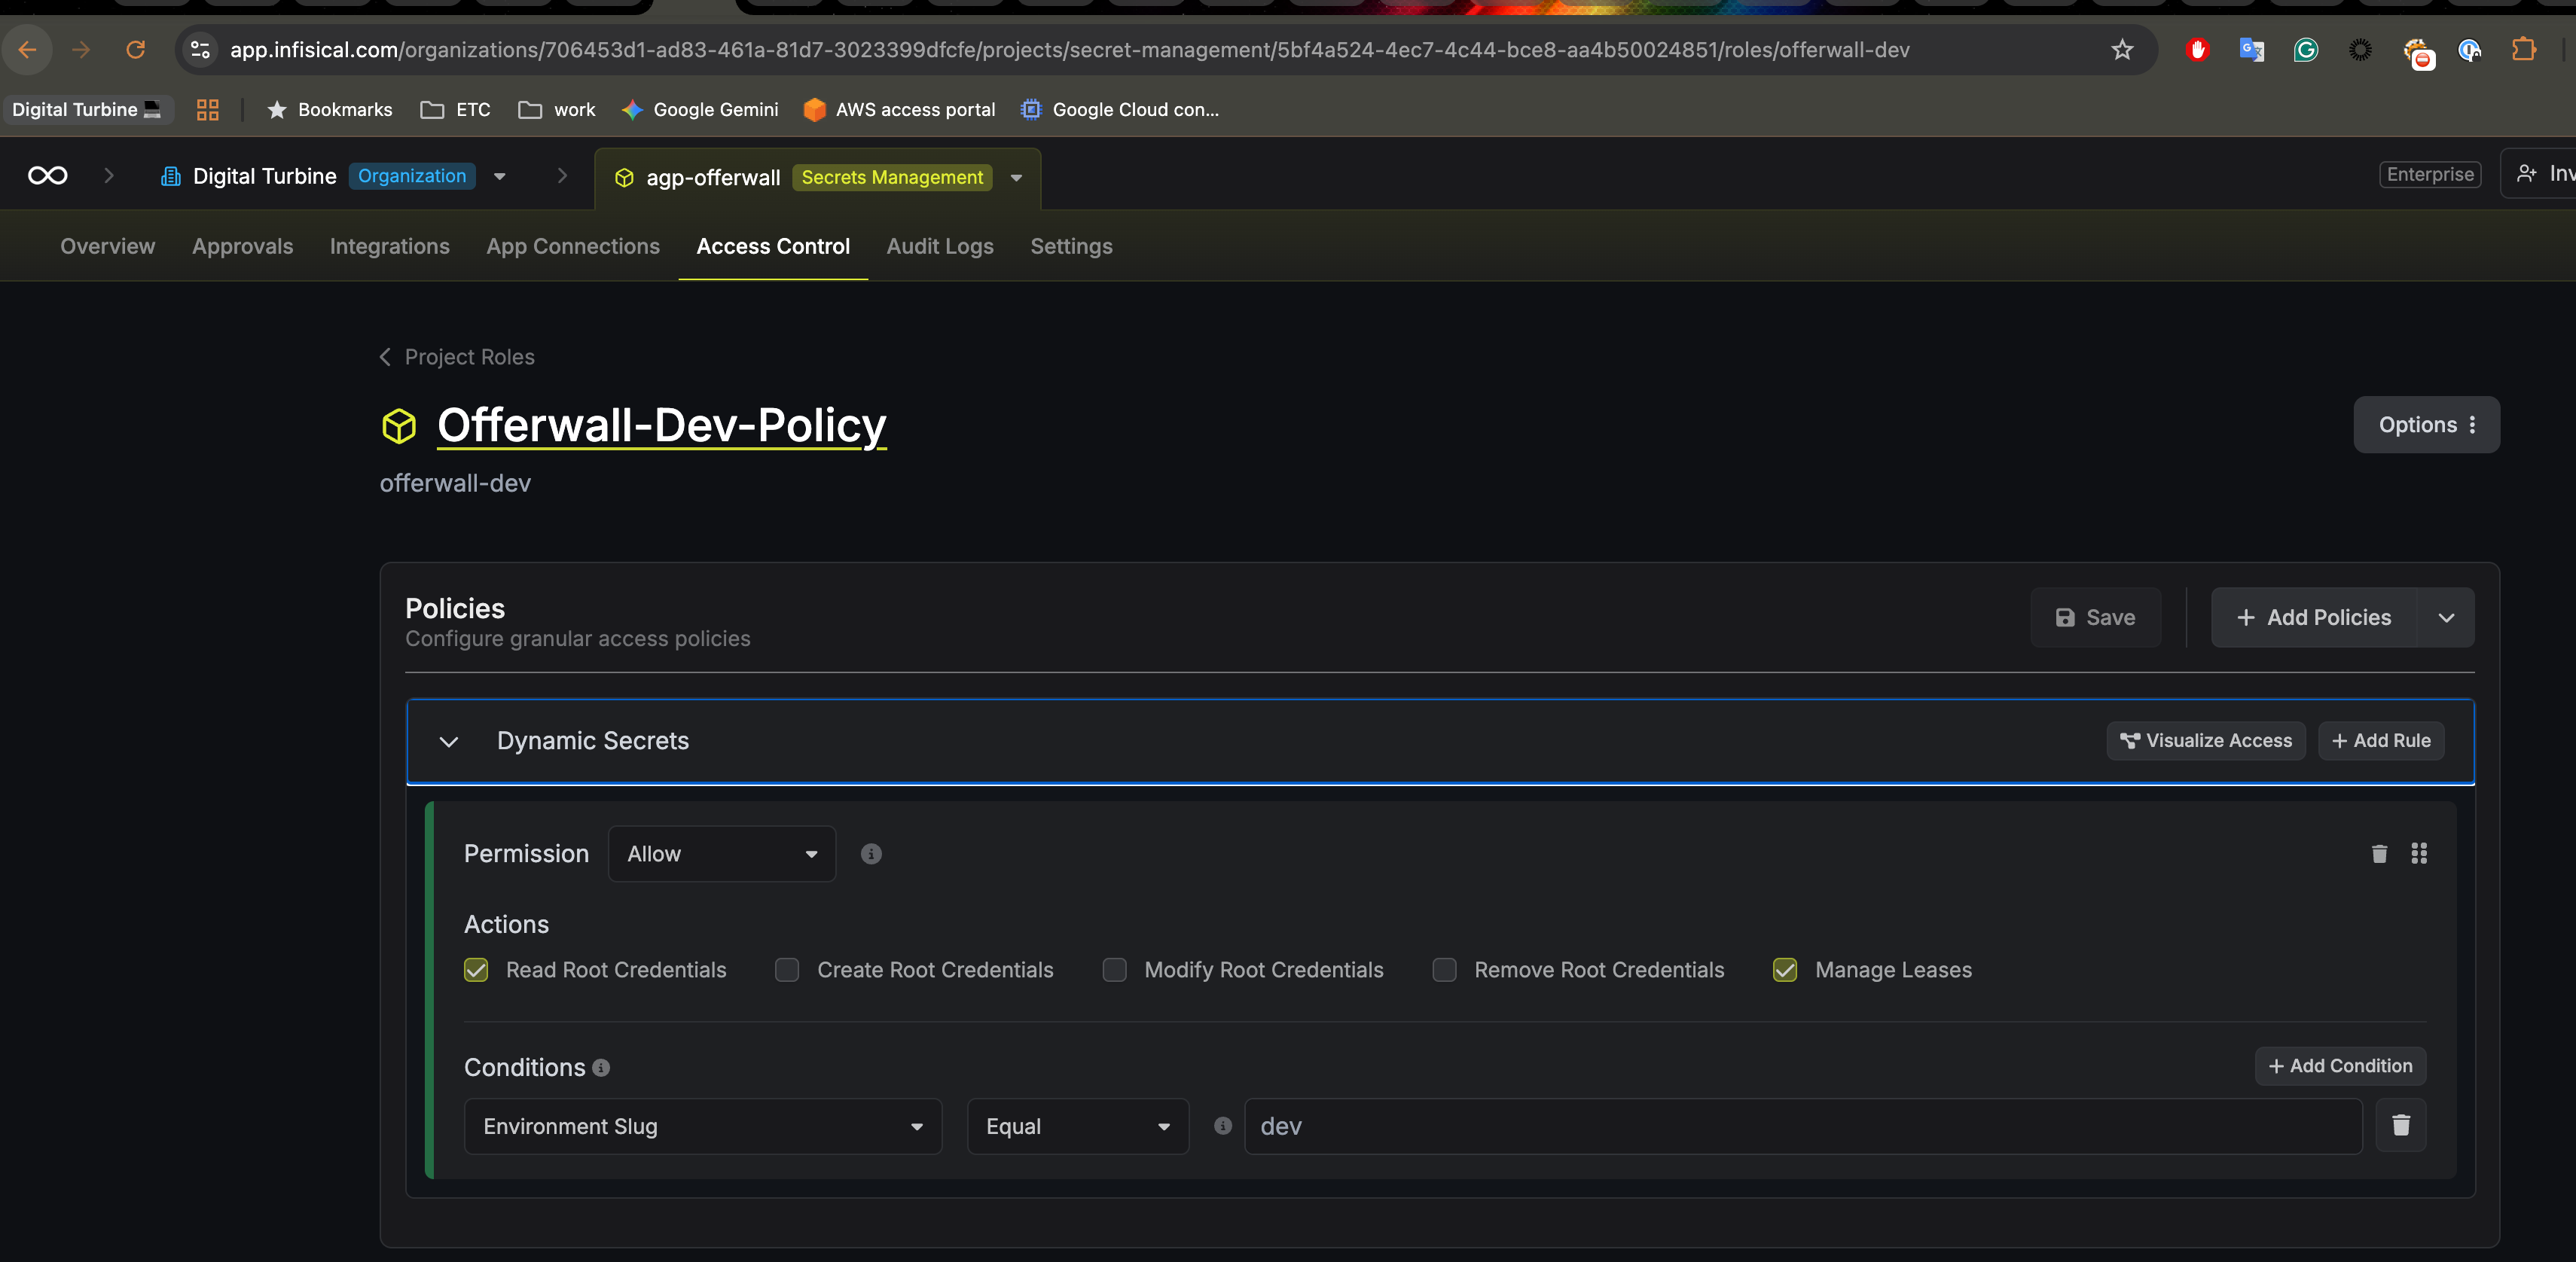The width and height of the screenshot is (2576, 1262).
Task: Open browser extensions puzzle icon
Action: coord(2523,50)
